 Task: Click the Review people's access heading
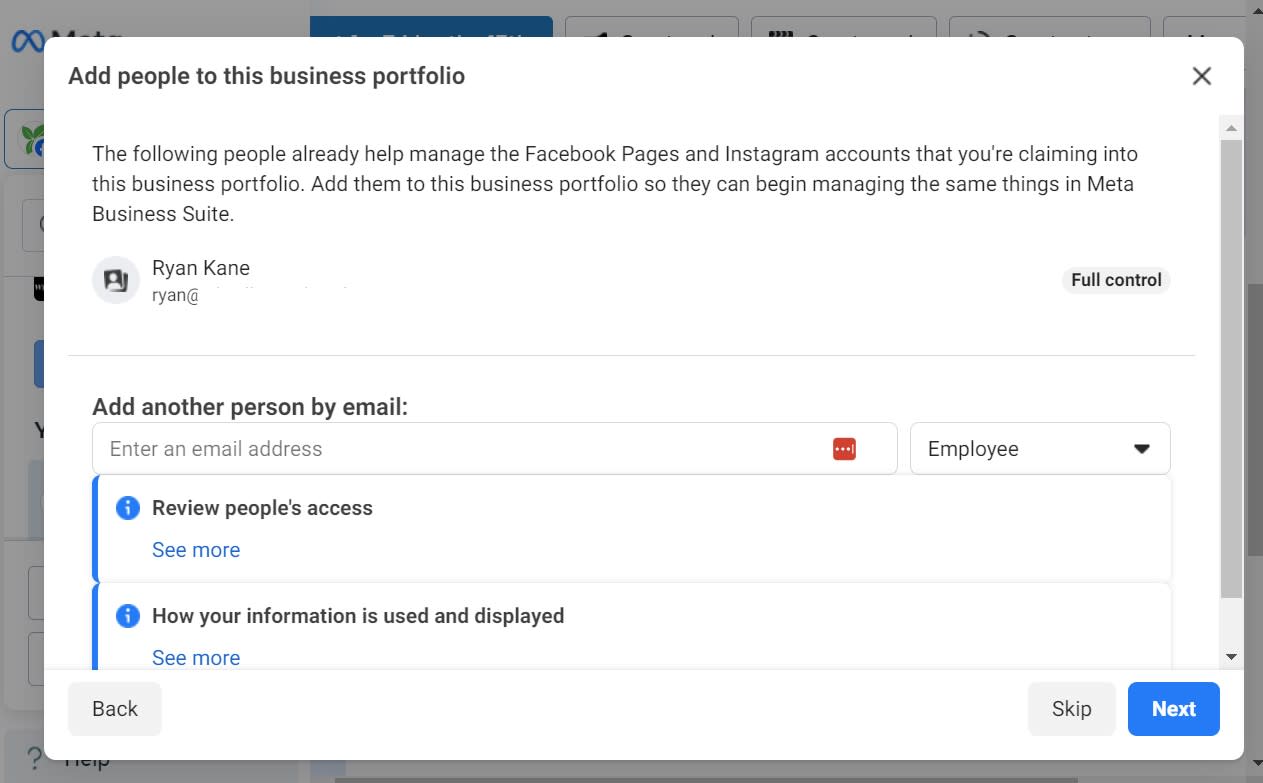(x=262, y=508)
